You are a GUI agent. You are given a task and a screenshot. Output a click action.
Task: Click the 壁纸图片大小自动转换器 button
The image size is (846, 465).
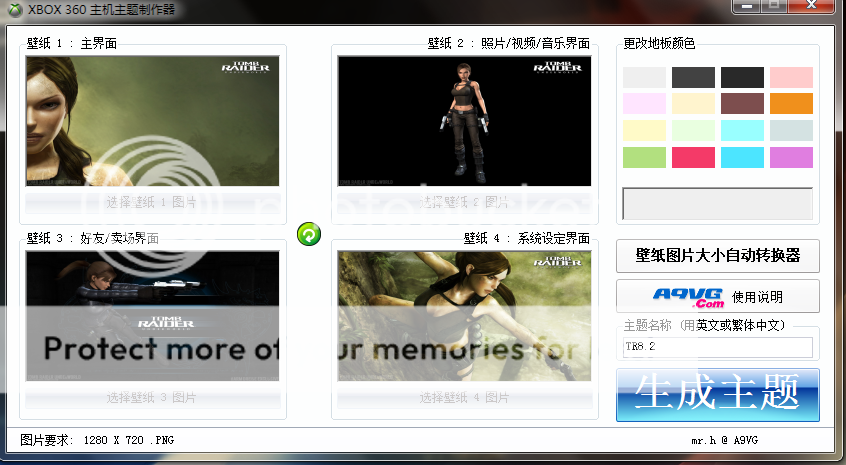click(718, 255)
